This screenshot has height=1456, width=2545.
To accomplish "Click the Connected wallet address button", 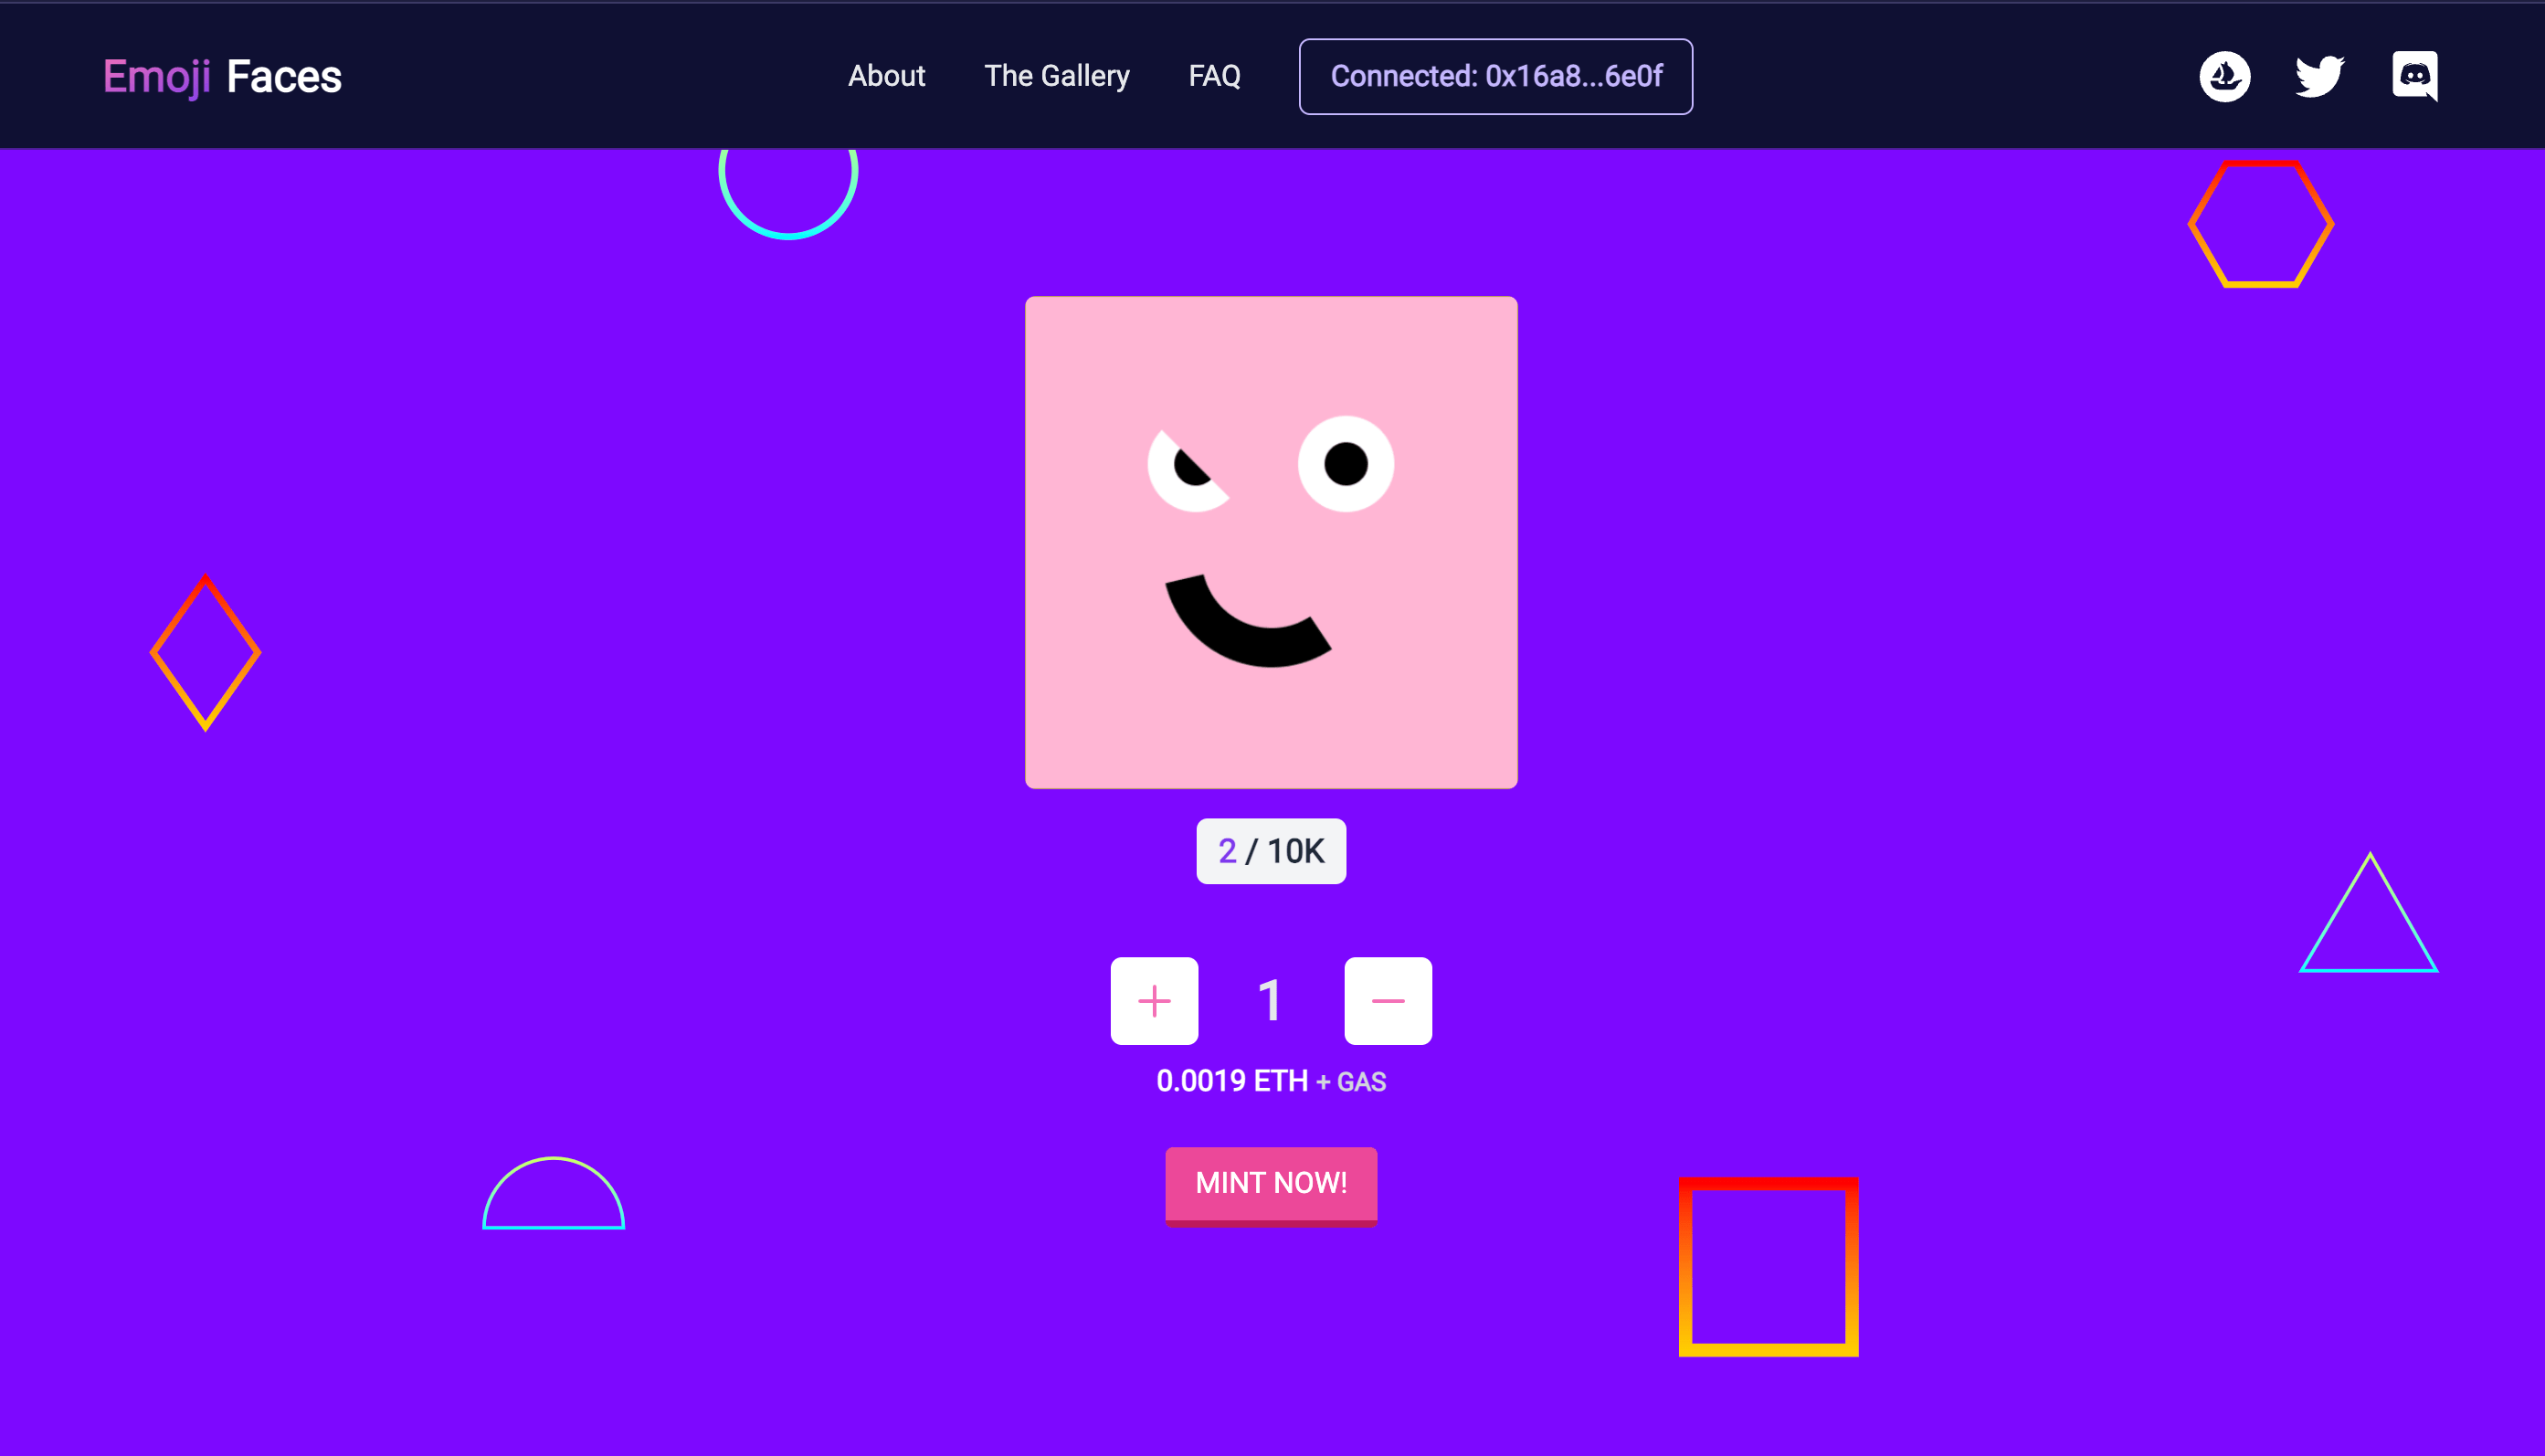I will [1495, 77].
